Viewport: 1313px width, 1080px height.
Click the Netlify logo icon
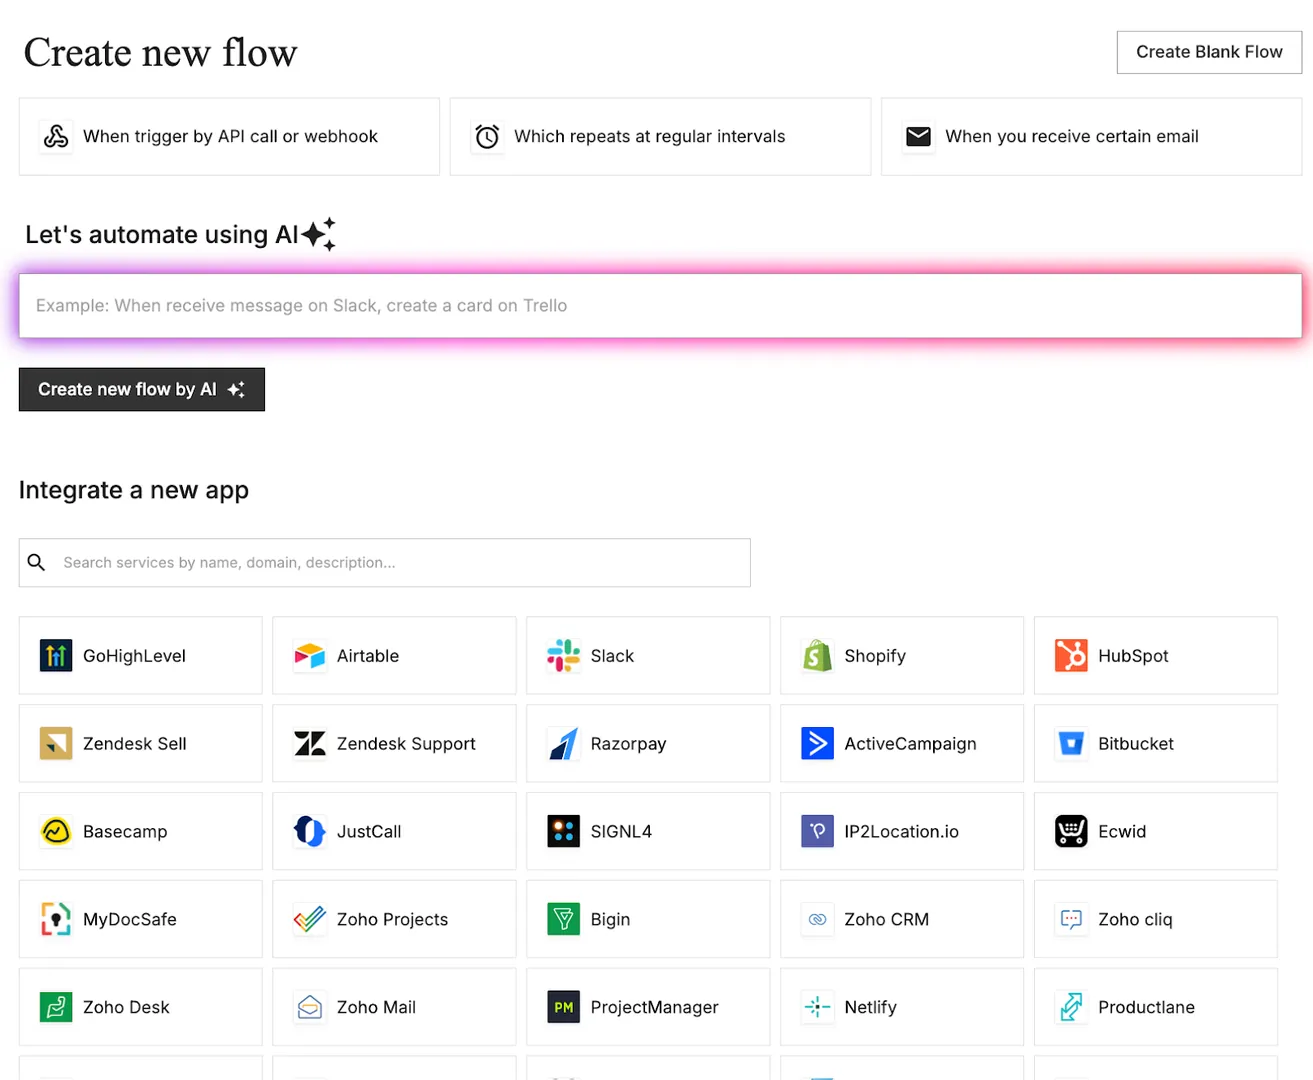[818, 1008]
